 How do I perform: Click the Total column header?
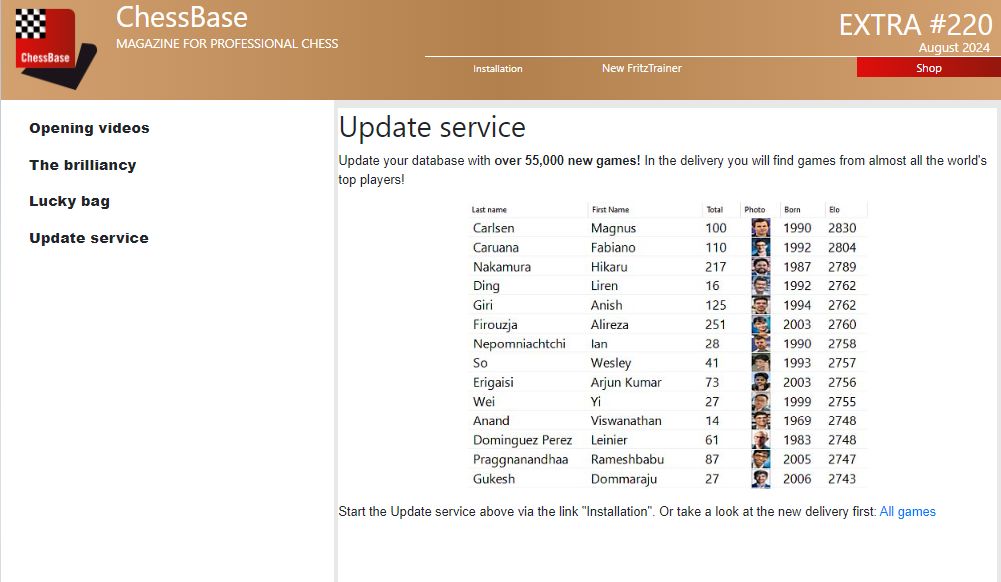point(714,209)
